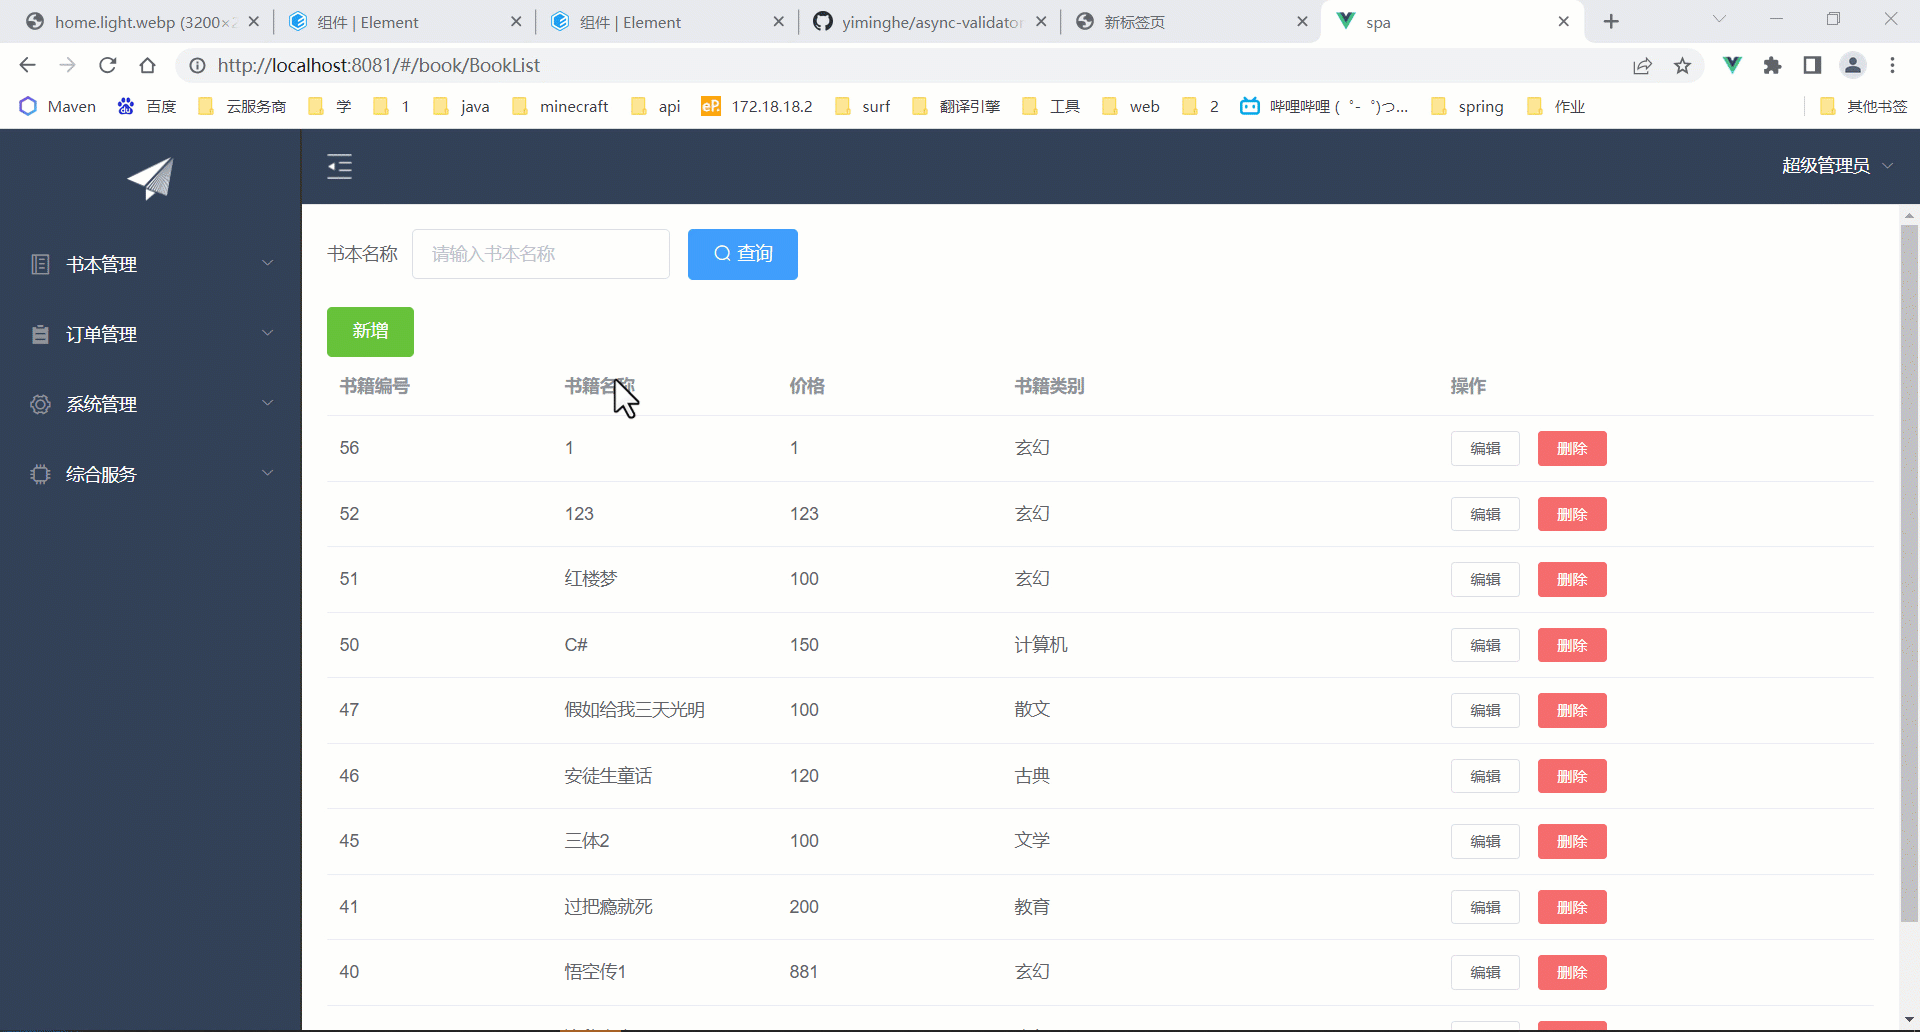The height and width of the screenshot is (1032, 1920).
Task: Click the price cell 881
Action: point(804,972)
